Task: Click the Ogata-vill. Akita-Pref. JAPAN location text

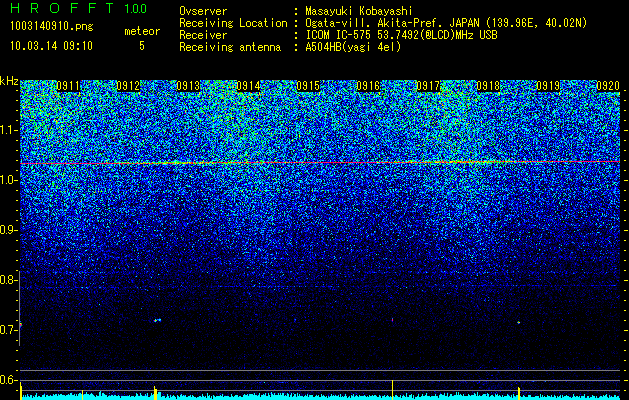Action: (446, 23)
